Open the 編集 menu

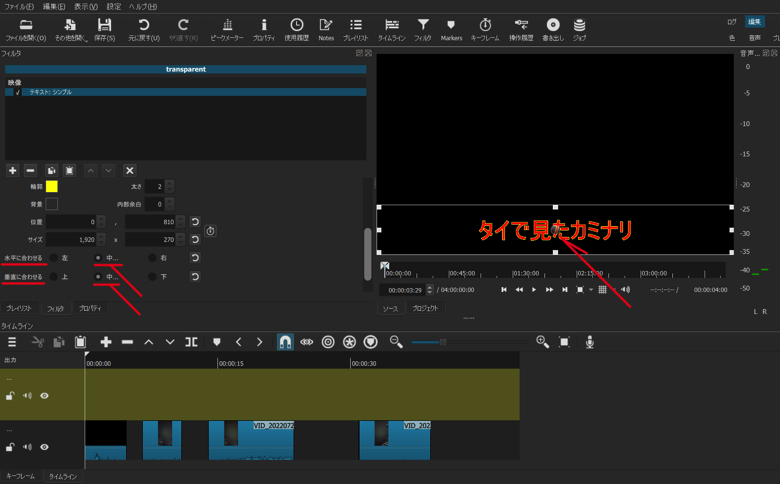(54, 6)
